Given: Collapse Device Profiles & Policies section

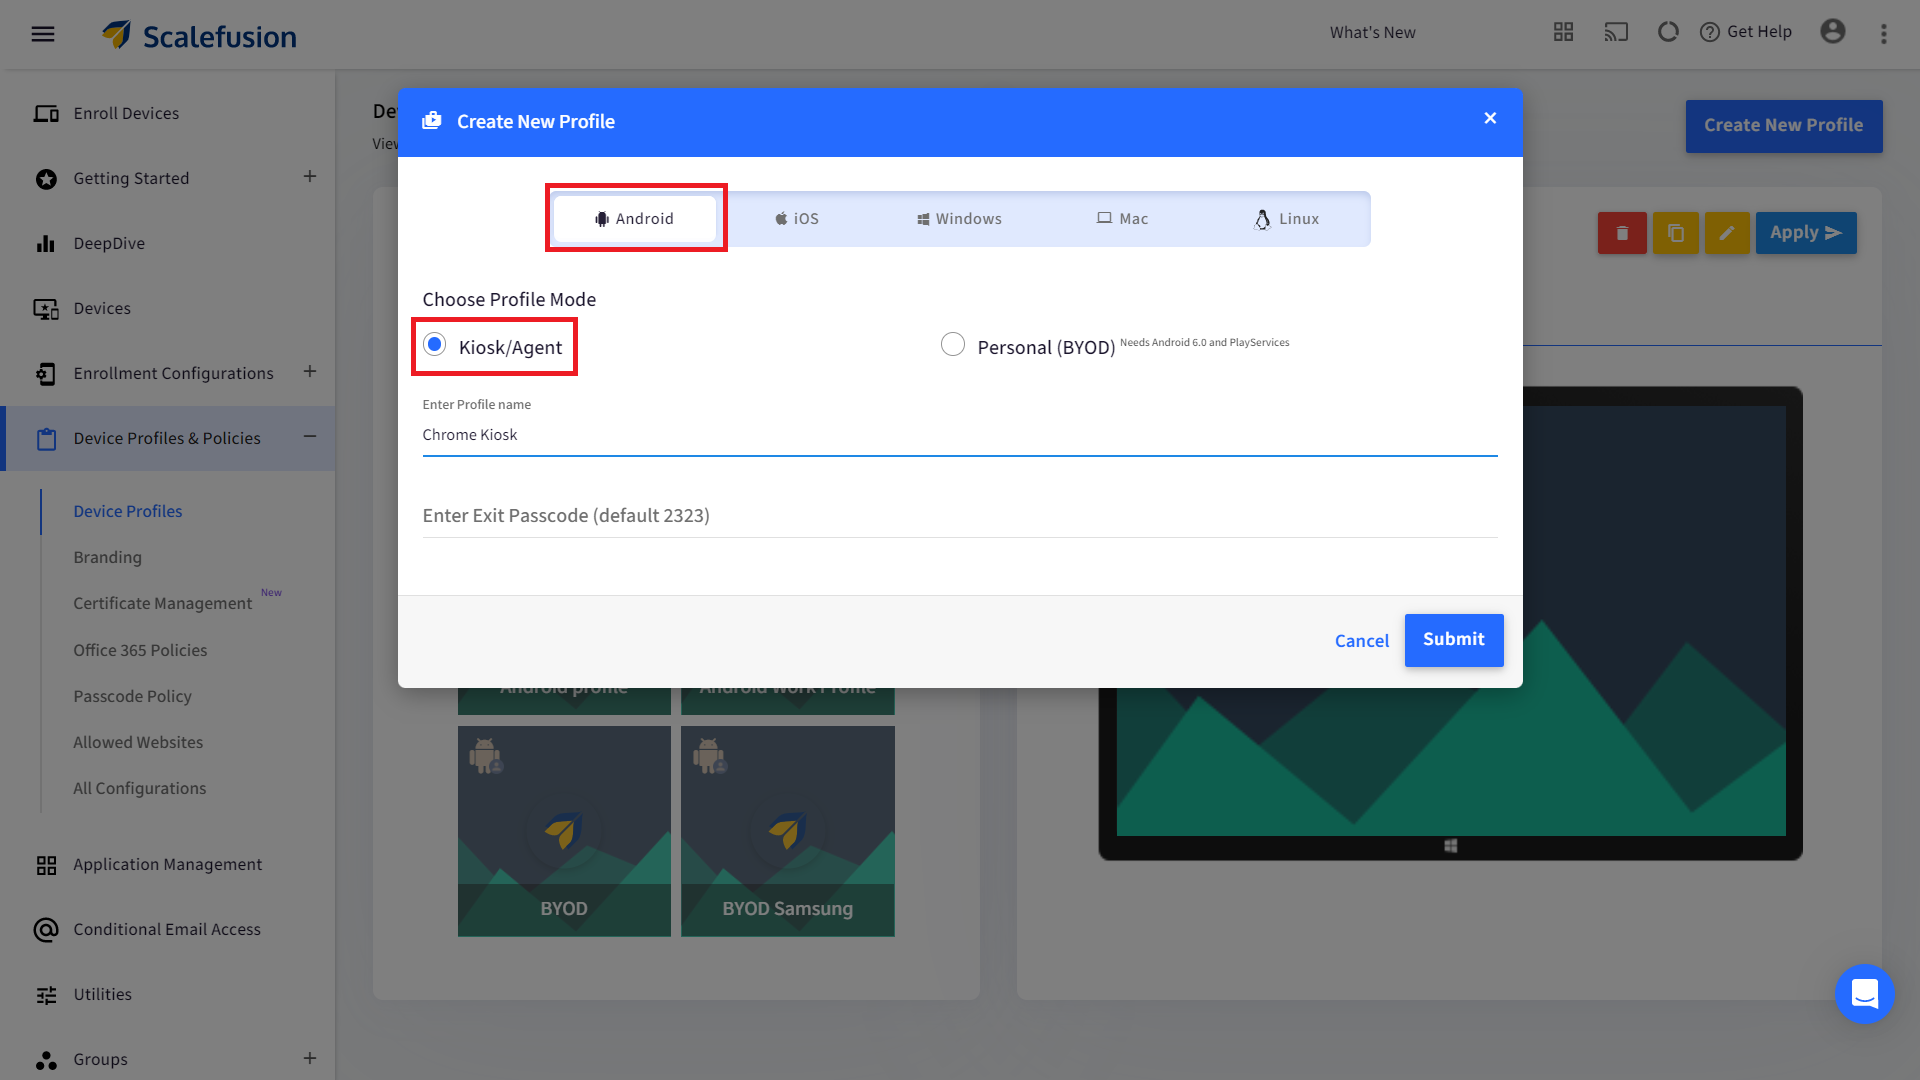Looking at the screenshot, I should [310, 437].
